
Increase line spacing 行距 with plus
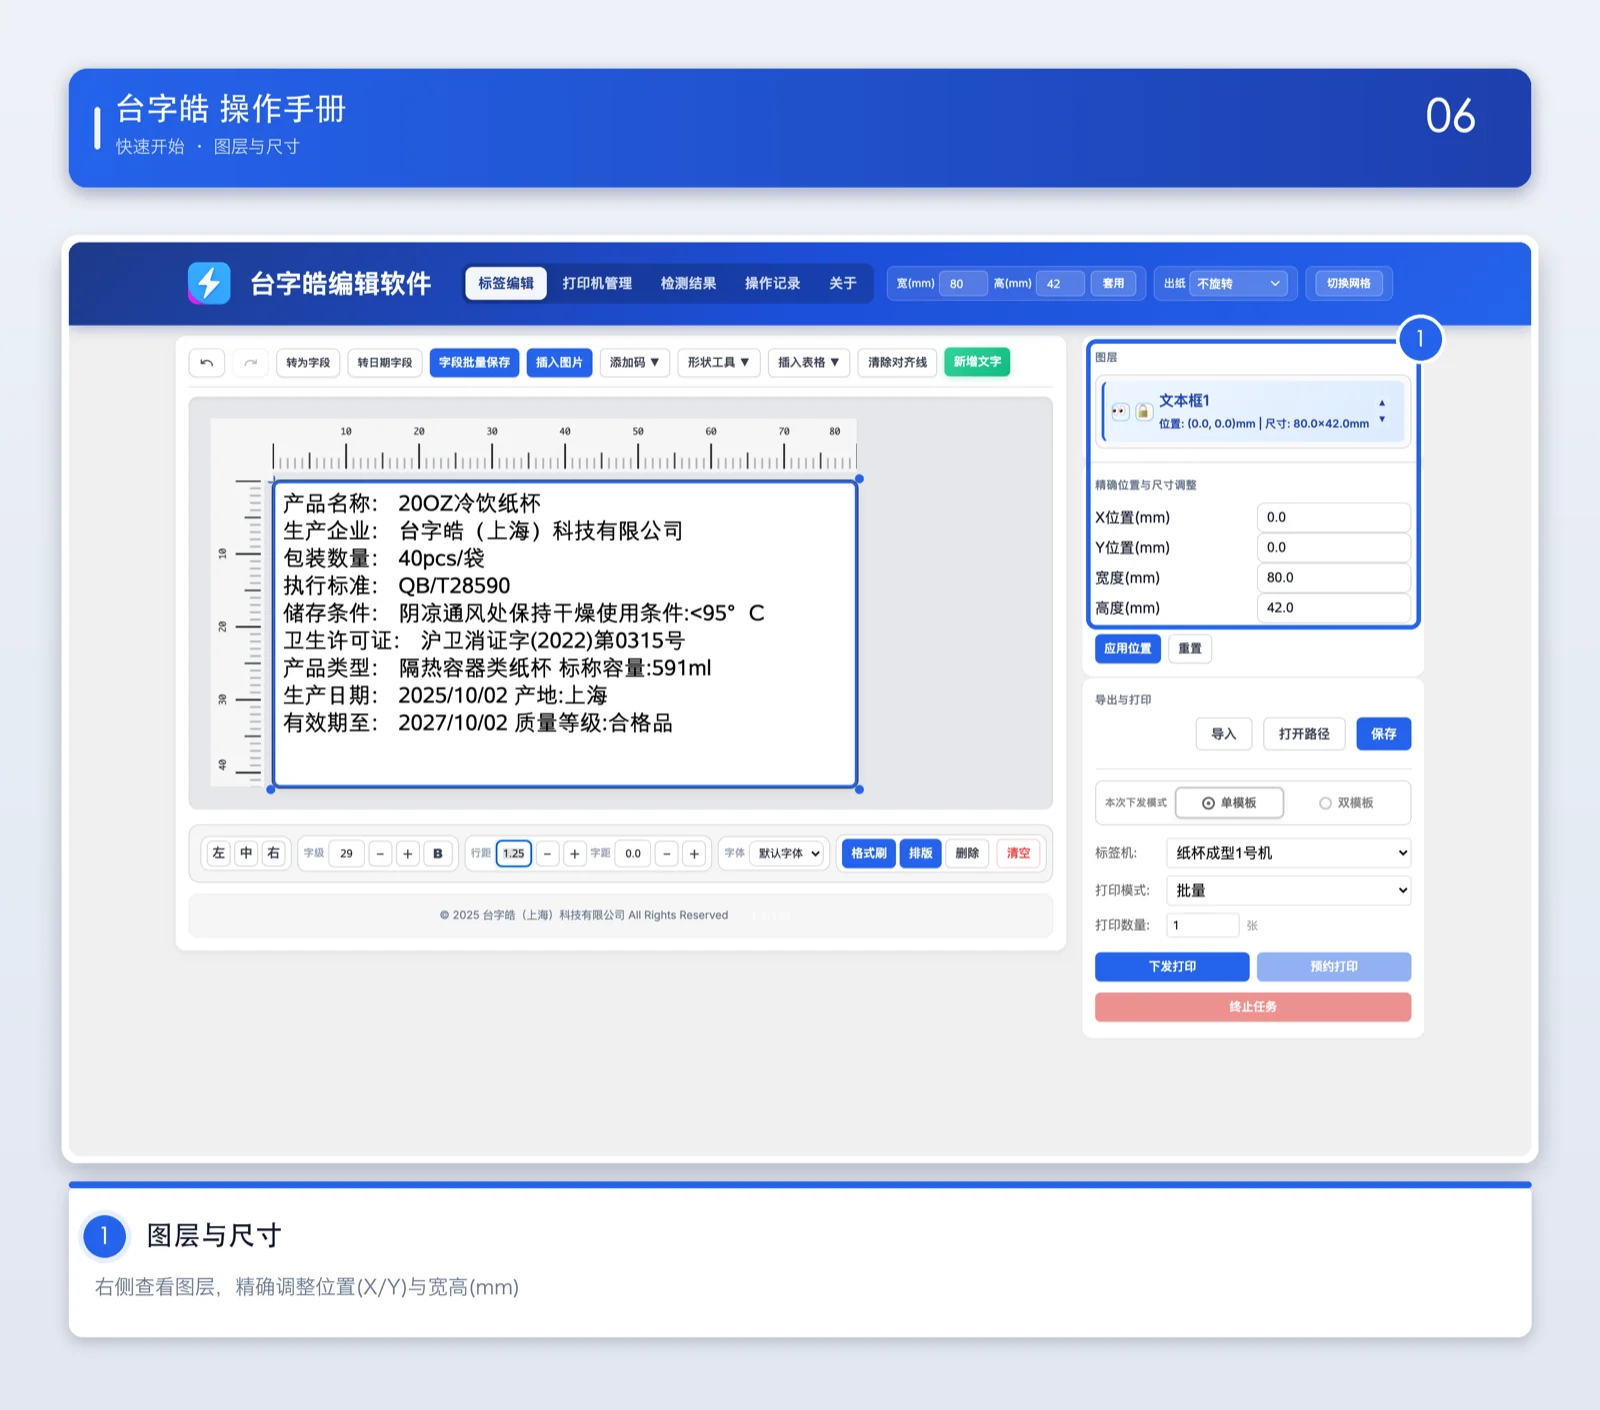[574, 853]
